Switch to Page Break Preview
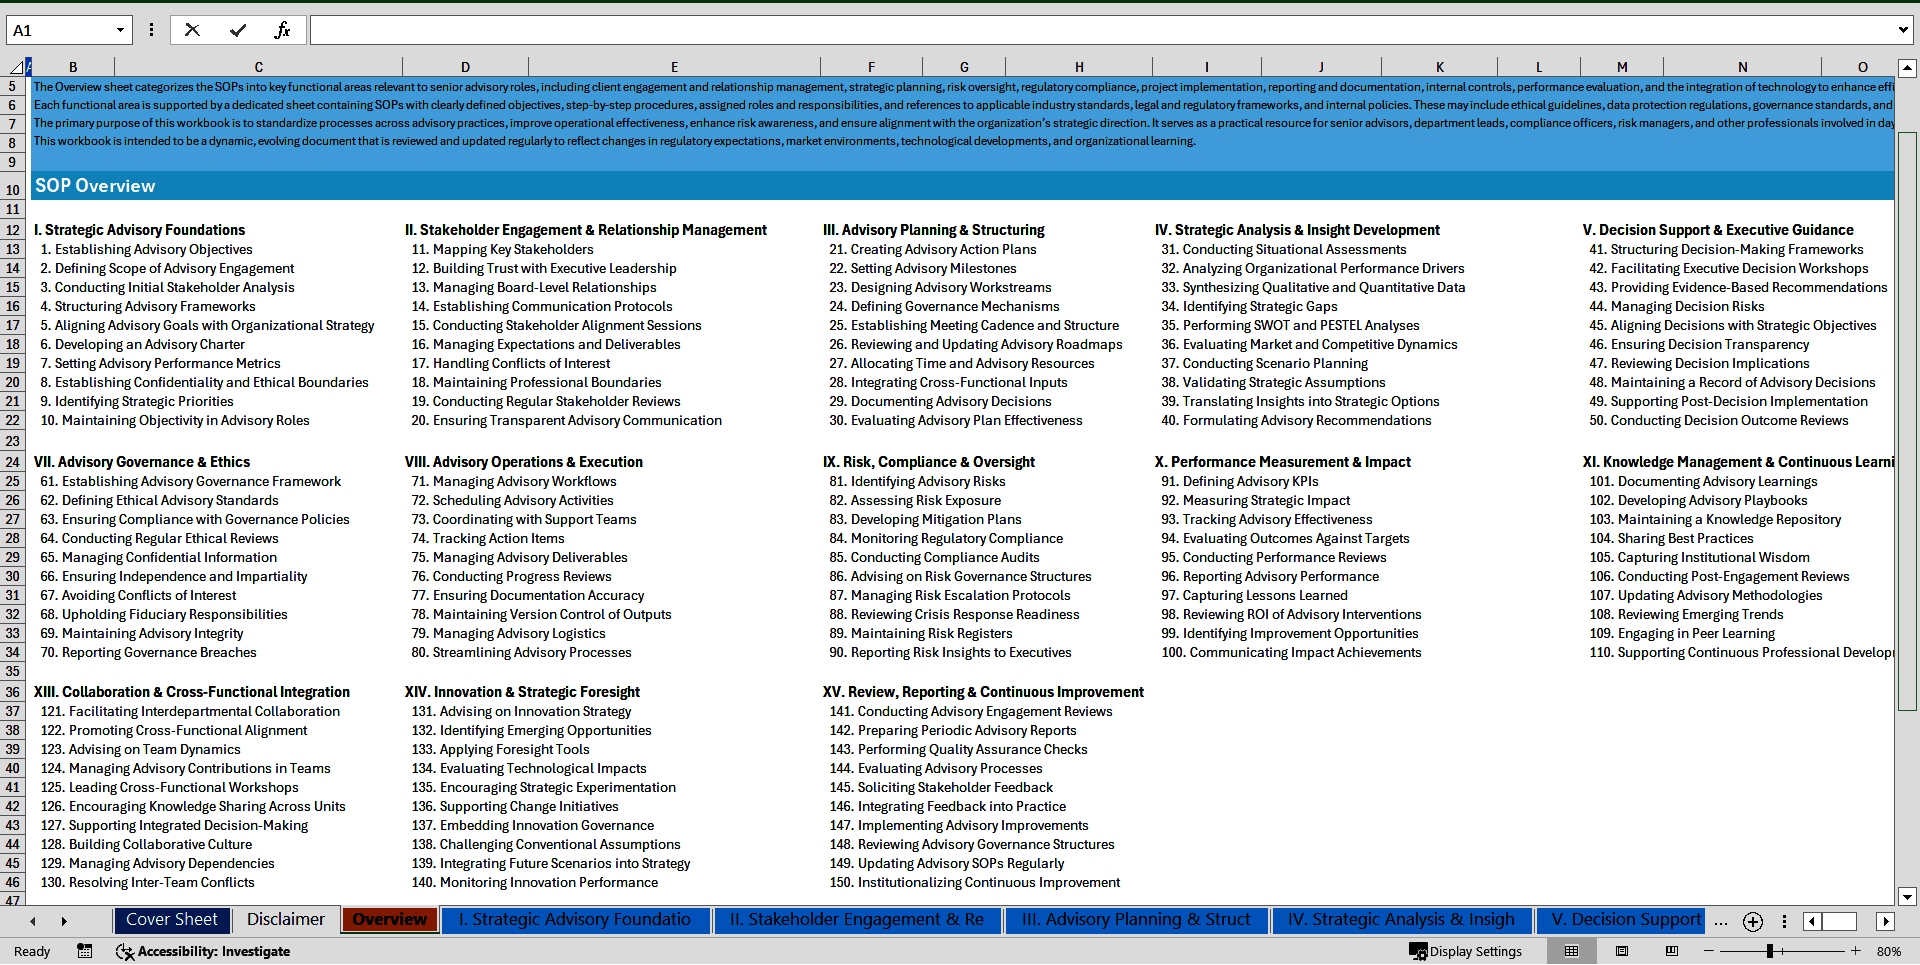 [x=1672, y=951]
